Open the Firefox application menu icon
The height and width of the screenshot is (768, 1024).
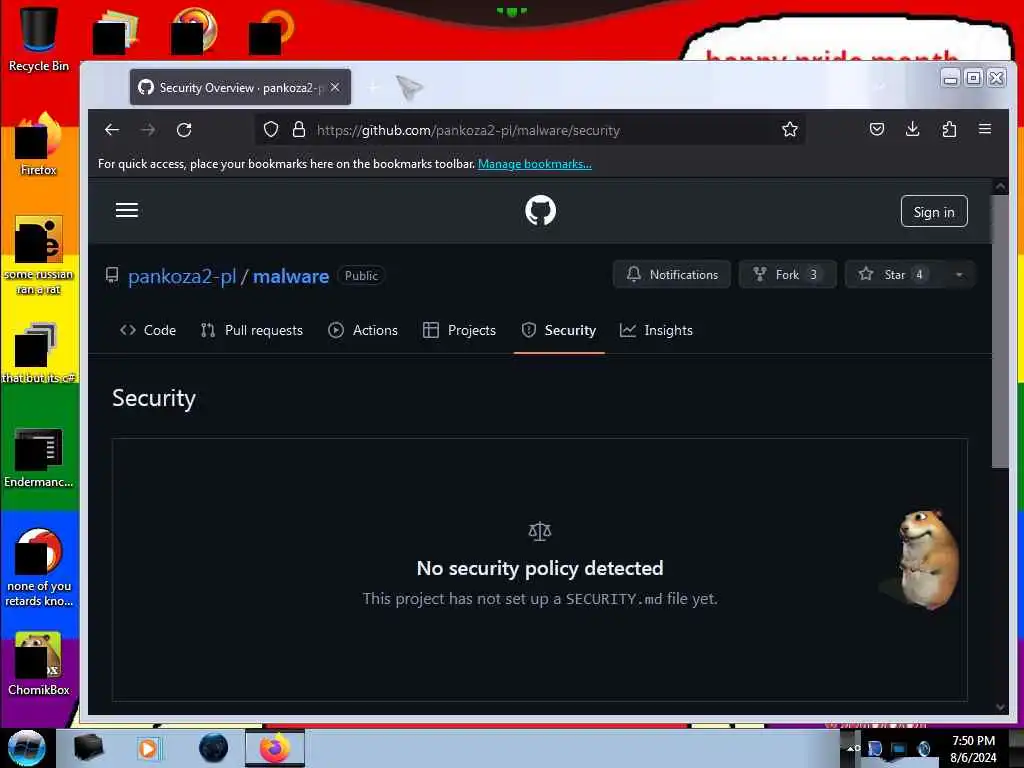click(985, 129)
